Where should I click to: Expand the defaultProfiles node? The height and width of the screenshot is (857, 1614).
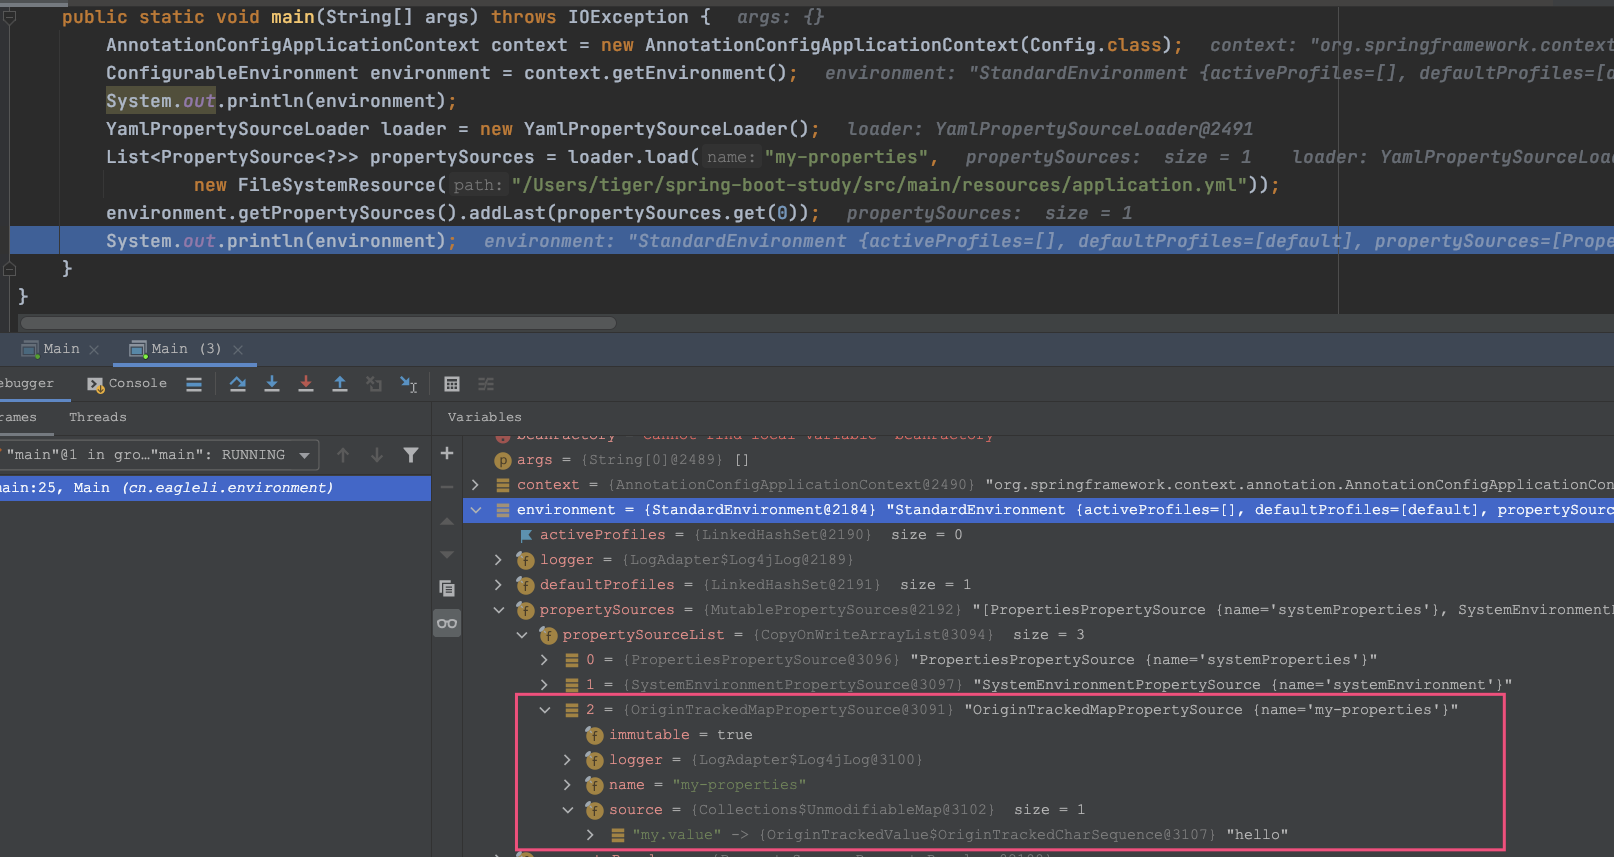point(498,585)
